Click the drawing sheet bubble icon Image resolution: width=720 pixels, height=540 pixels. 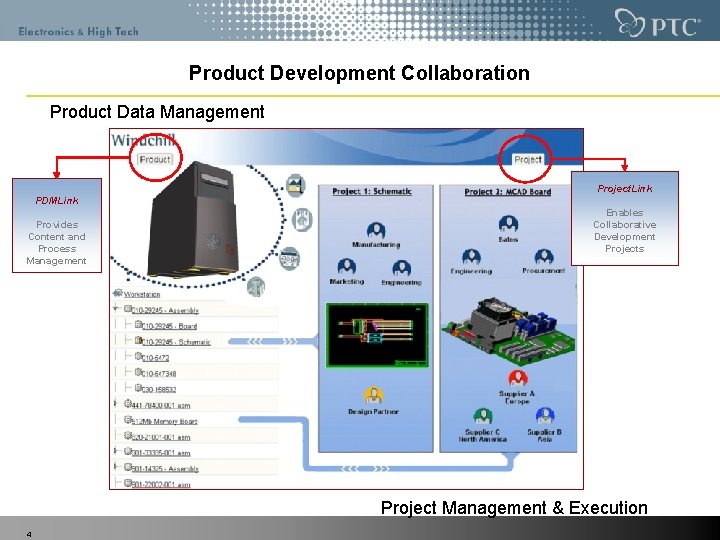[290, 259]
